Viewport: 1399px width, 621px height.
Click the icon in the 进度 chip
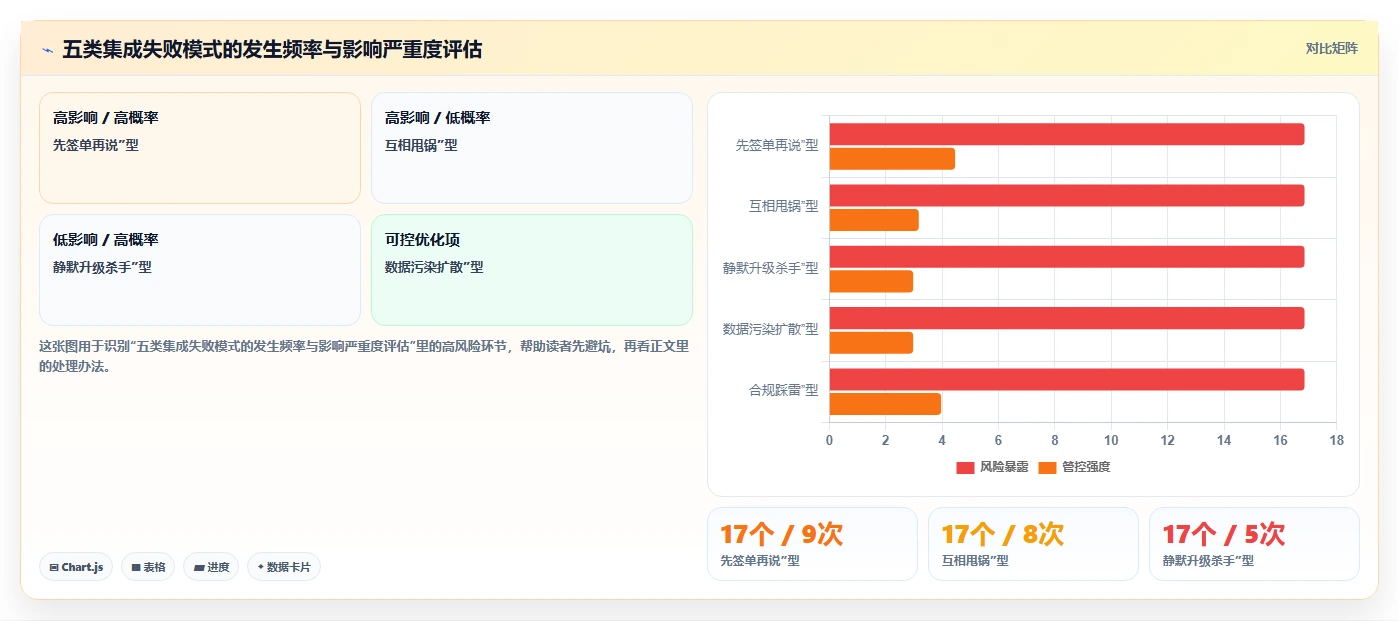click(x=199, y=567)
